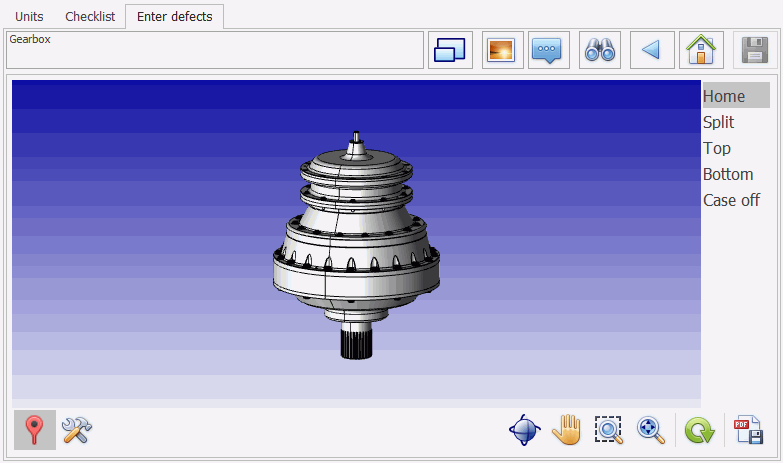Screen dimensions: 783x463
Task: Select the Home view
Action: [736, 95]
